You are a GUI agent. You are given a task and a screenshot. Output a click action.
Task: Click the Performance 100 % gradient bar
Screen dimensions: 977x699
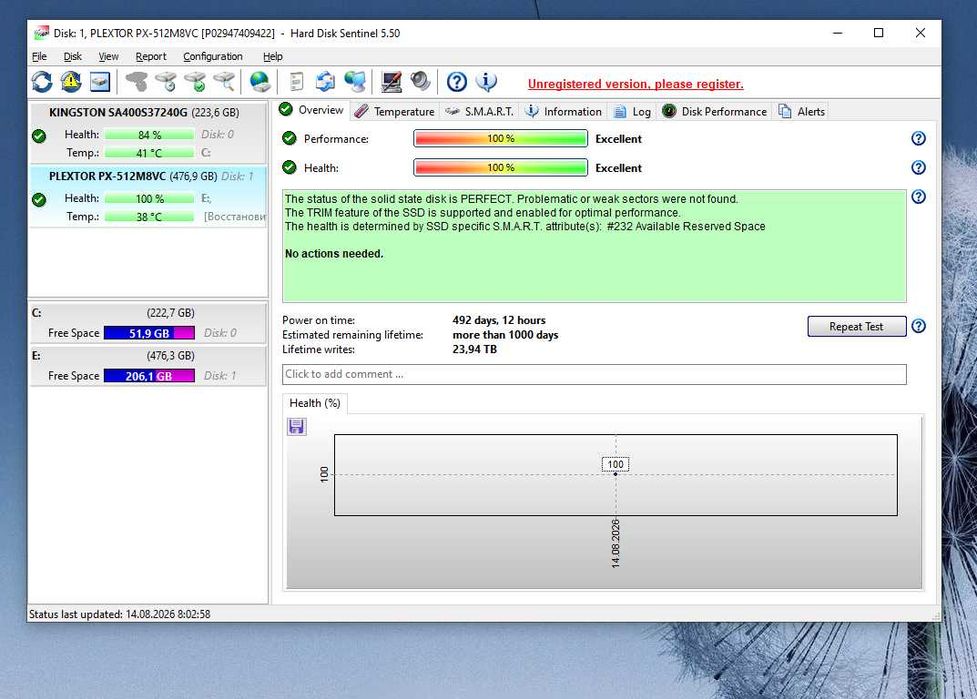coord(500,138)
